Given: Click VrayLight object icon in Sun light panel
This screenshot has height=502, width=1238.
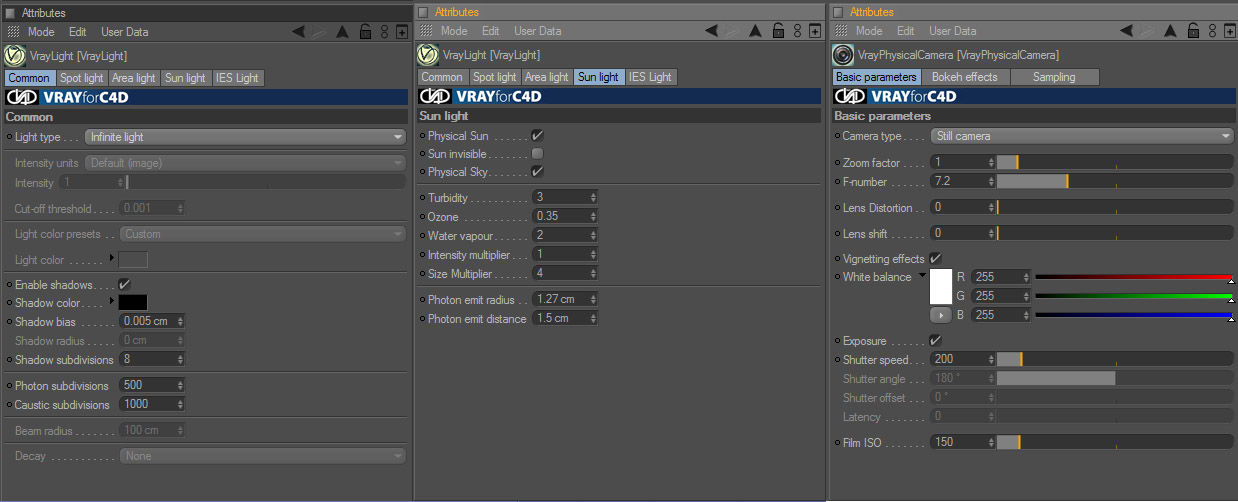Looking at the screenshot, I should [428, 55].
